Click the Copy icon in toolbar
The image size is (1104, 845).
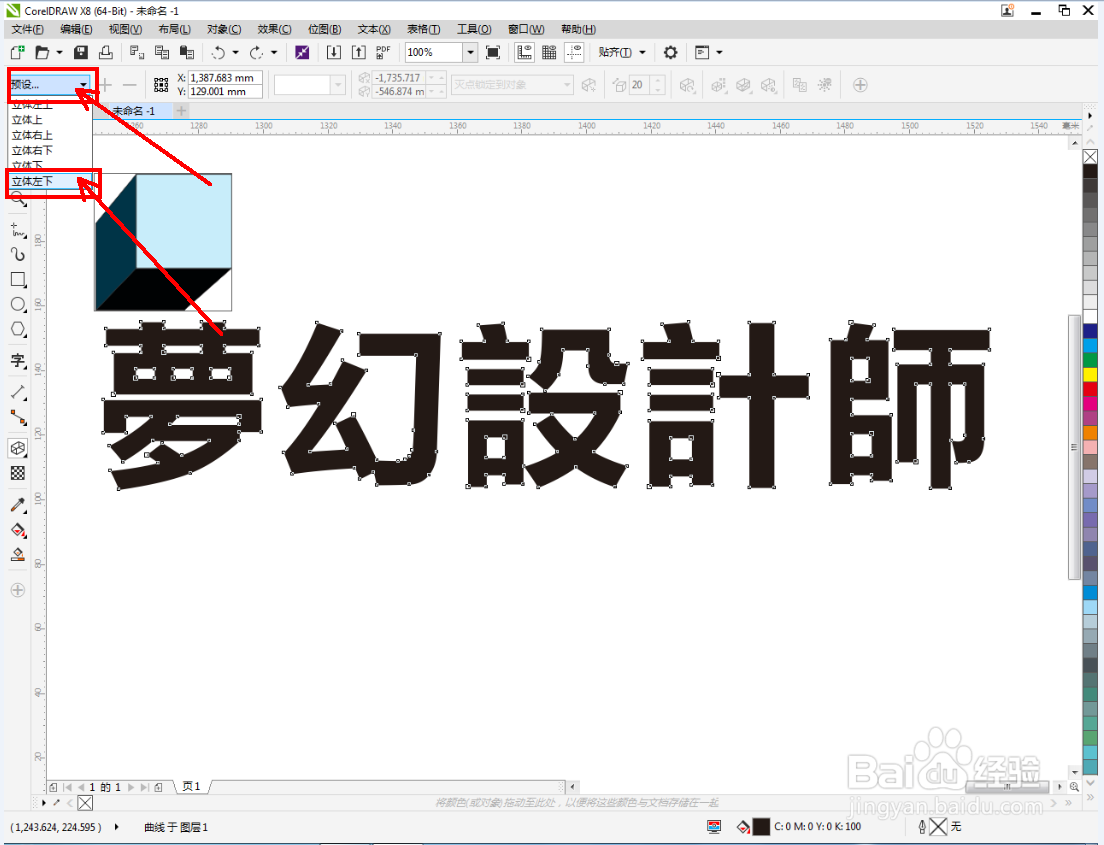pos(162,52)
